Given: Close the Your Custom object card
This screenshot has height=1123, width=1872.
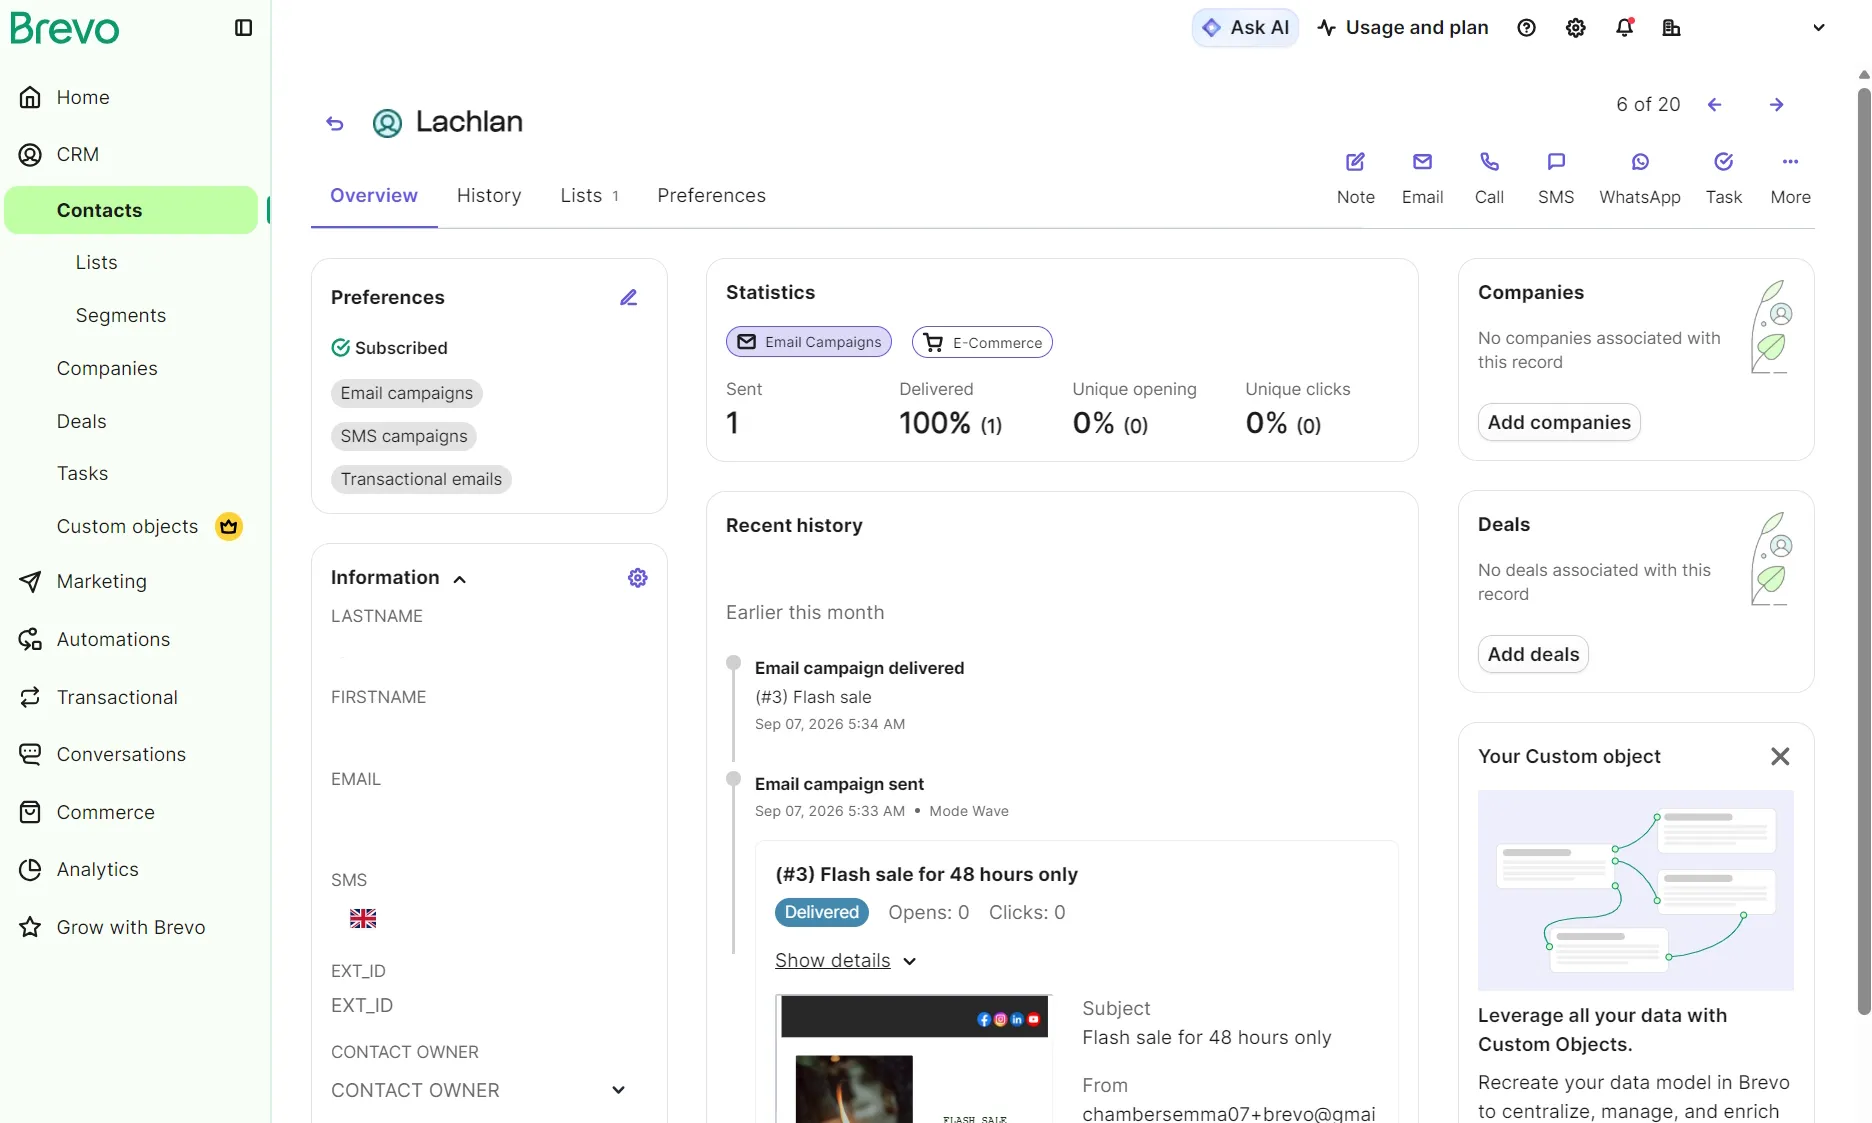Looking at the screenshot, I should coord(1780,757).
